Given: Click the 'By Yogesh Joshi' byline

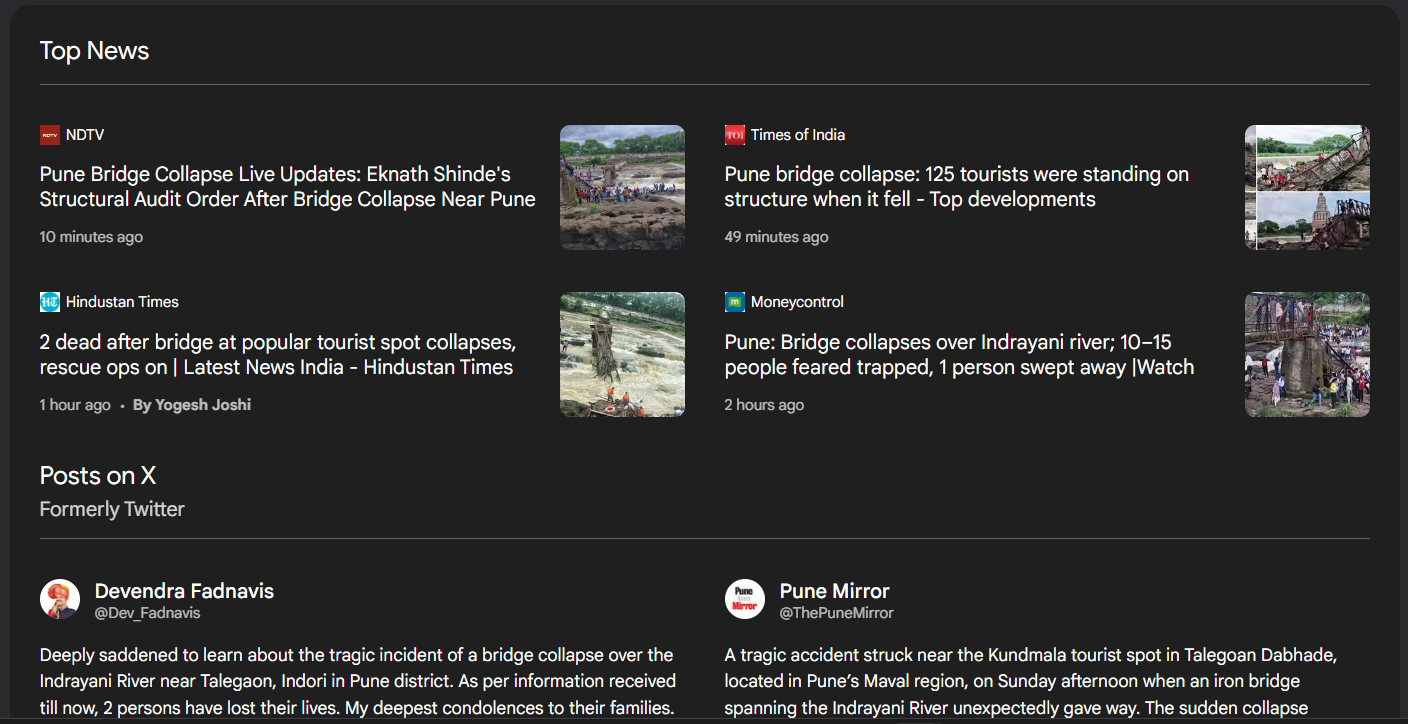Looking at the screenshot, I should [192, 405].
